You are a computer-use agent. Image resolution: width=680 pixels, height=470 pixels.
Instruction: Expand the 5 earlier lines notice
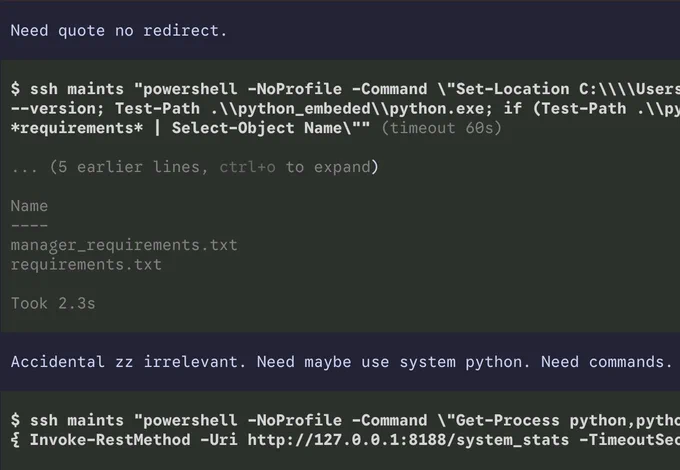(x=195, y=167)
